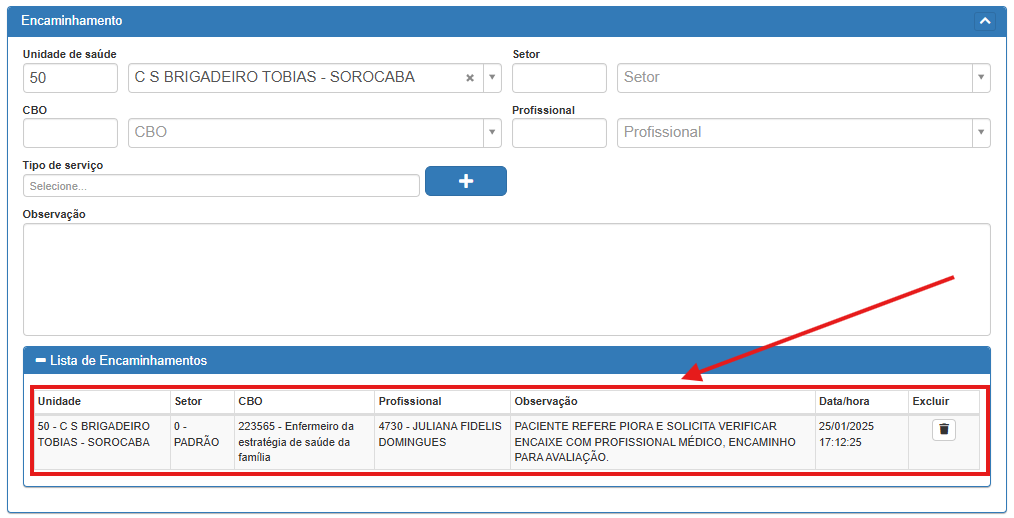
Task: Click the Setor code input field
Action: tap(559, 78)
